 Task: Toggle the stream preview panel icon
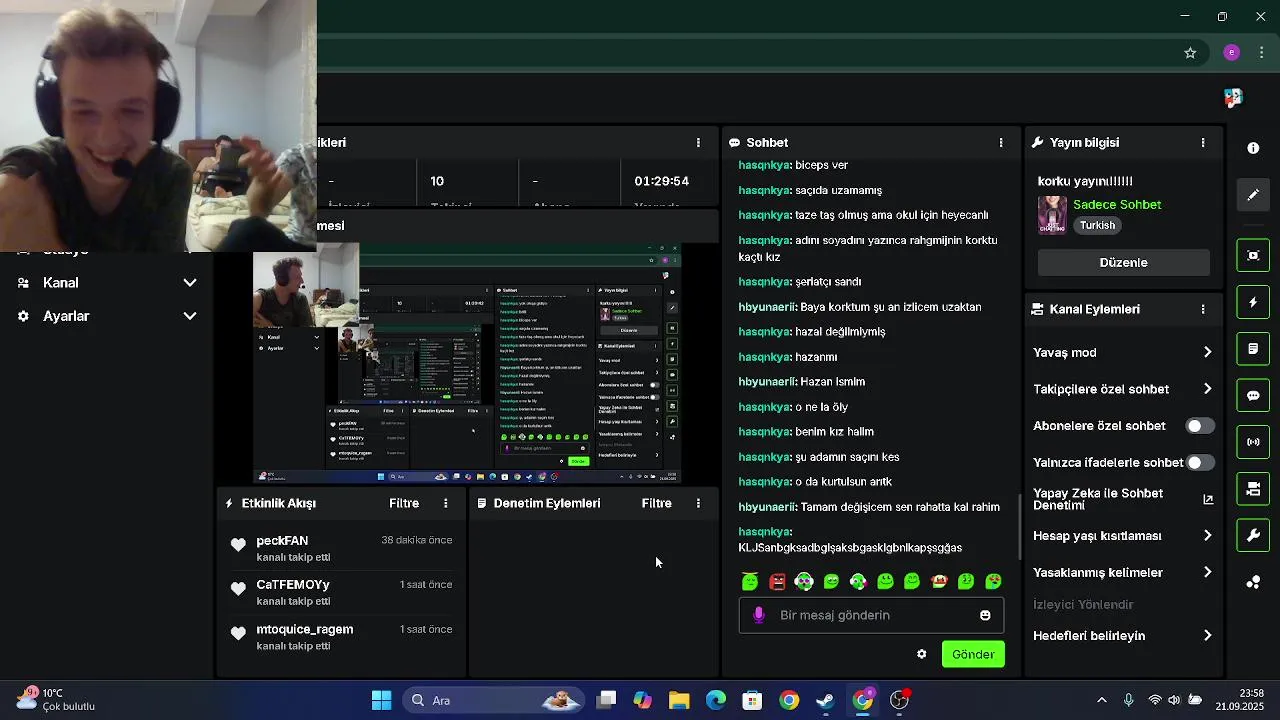[x=1253, y=255]
